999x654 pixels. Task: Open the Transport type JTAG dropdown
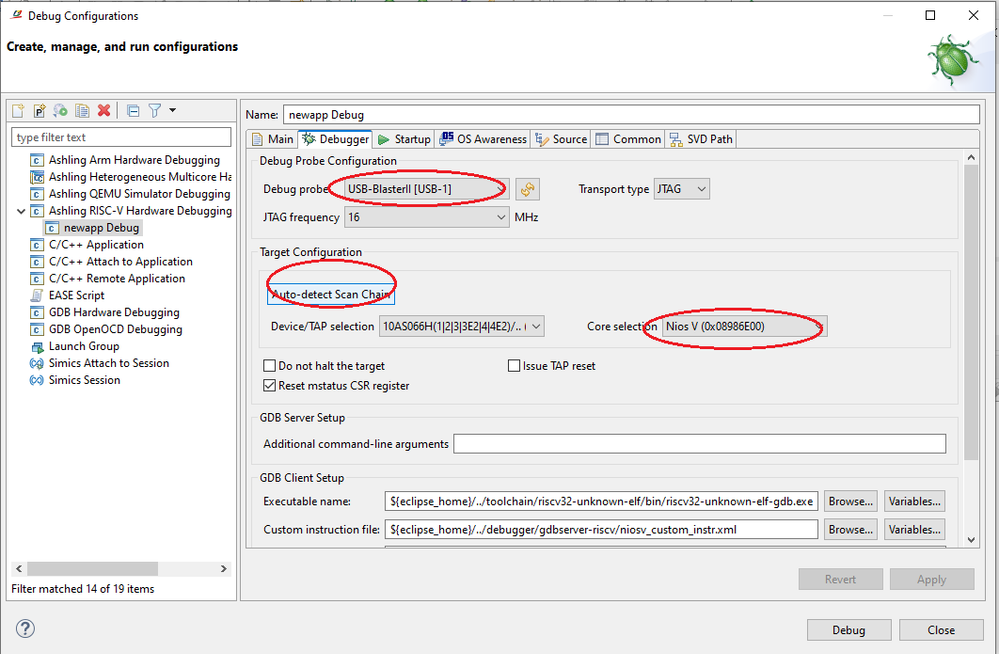pos(681,189)
